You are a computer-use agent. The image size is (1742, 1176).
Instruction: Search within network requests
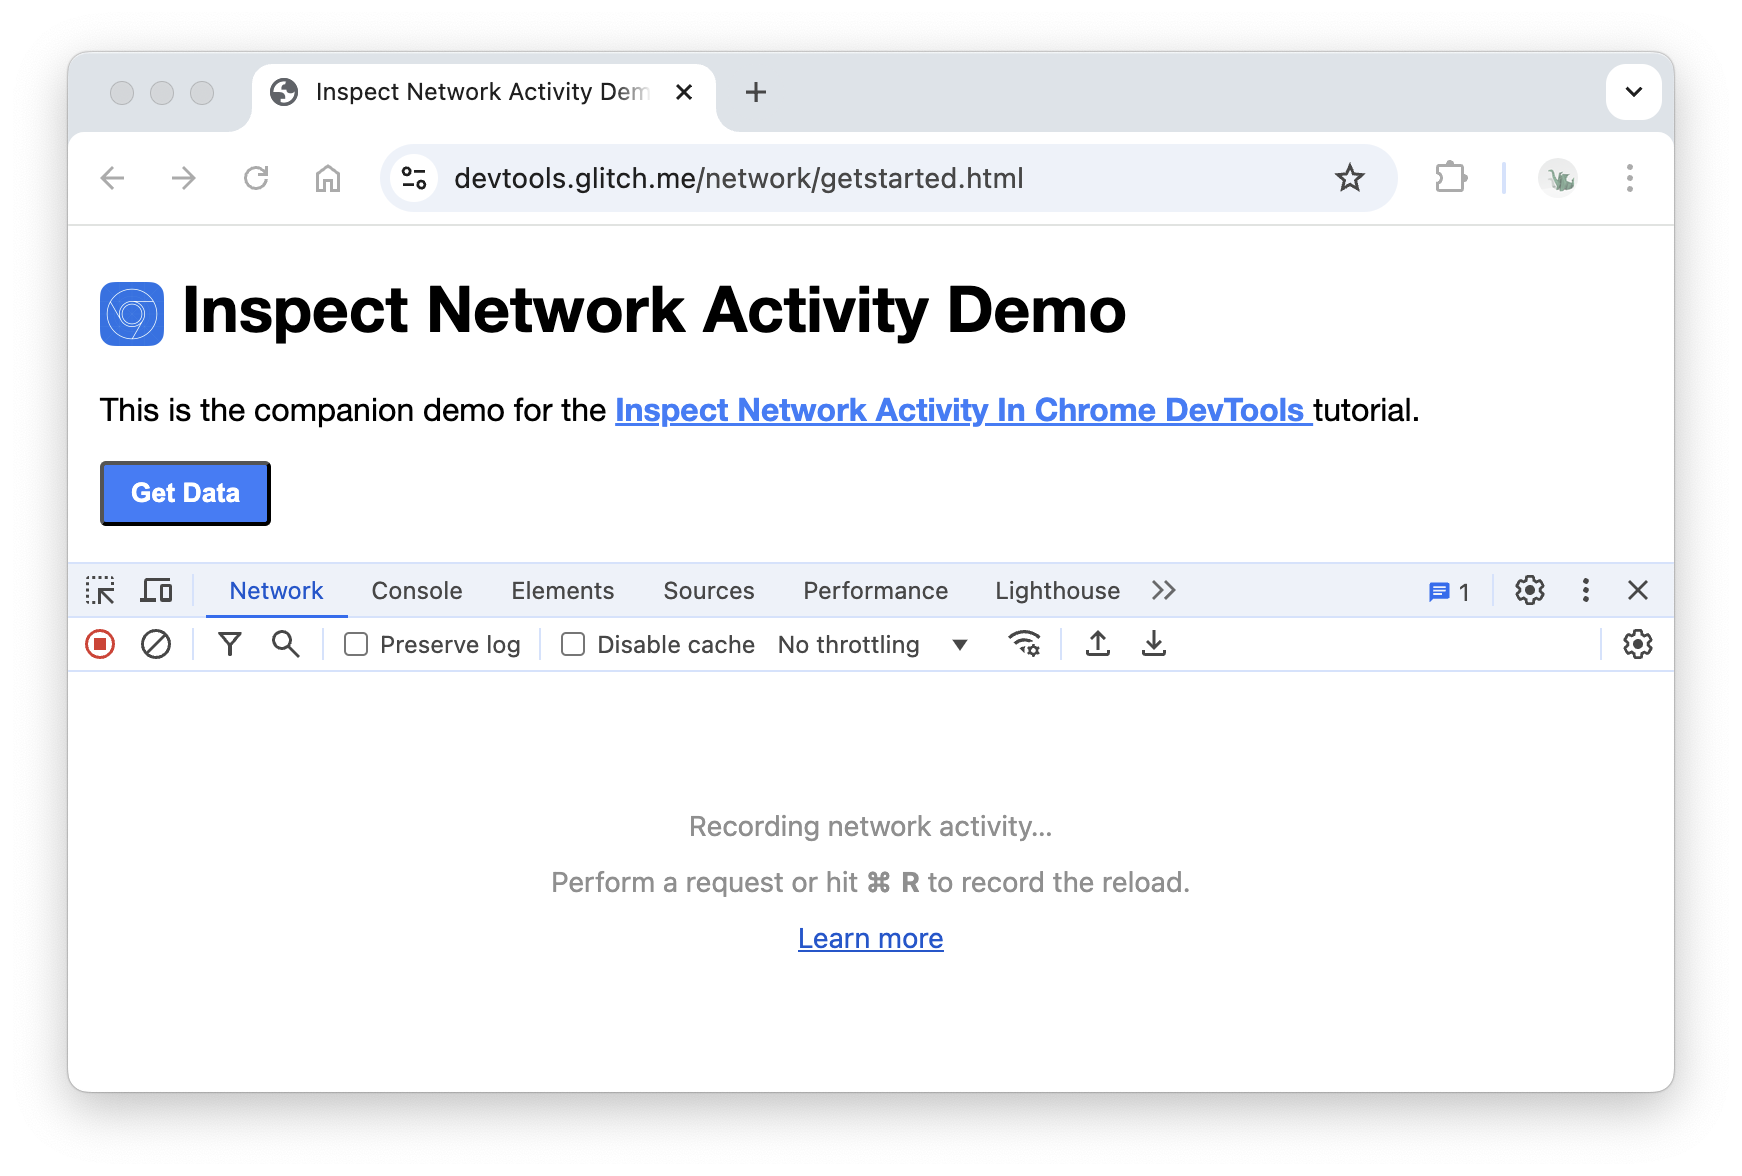coord(286,644)
